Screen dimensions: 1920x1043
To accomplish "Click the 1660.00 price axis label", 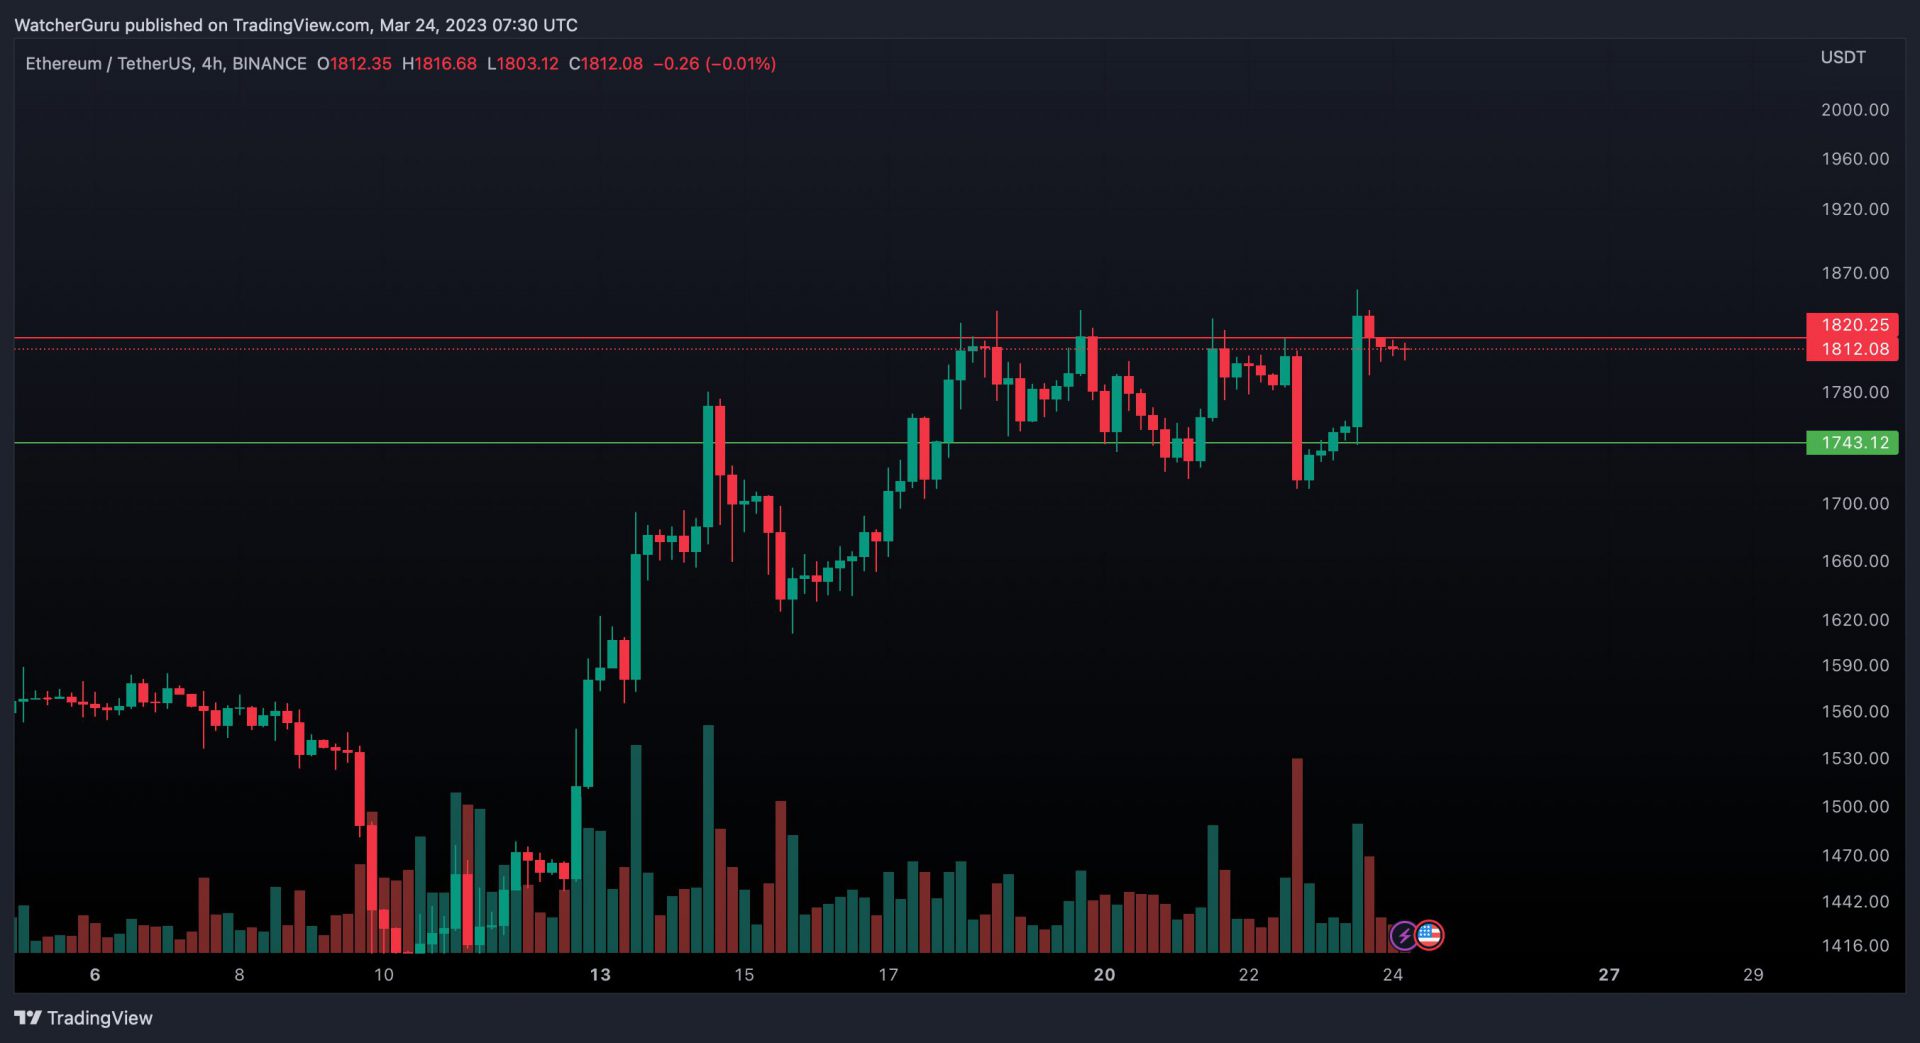I will click(1855, 561).
